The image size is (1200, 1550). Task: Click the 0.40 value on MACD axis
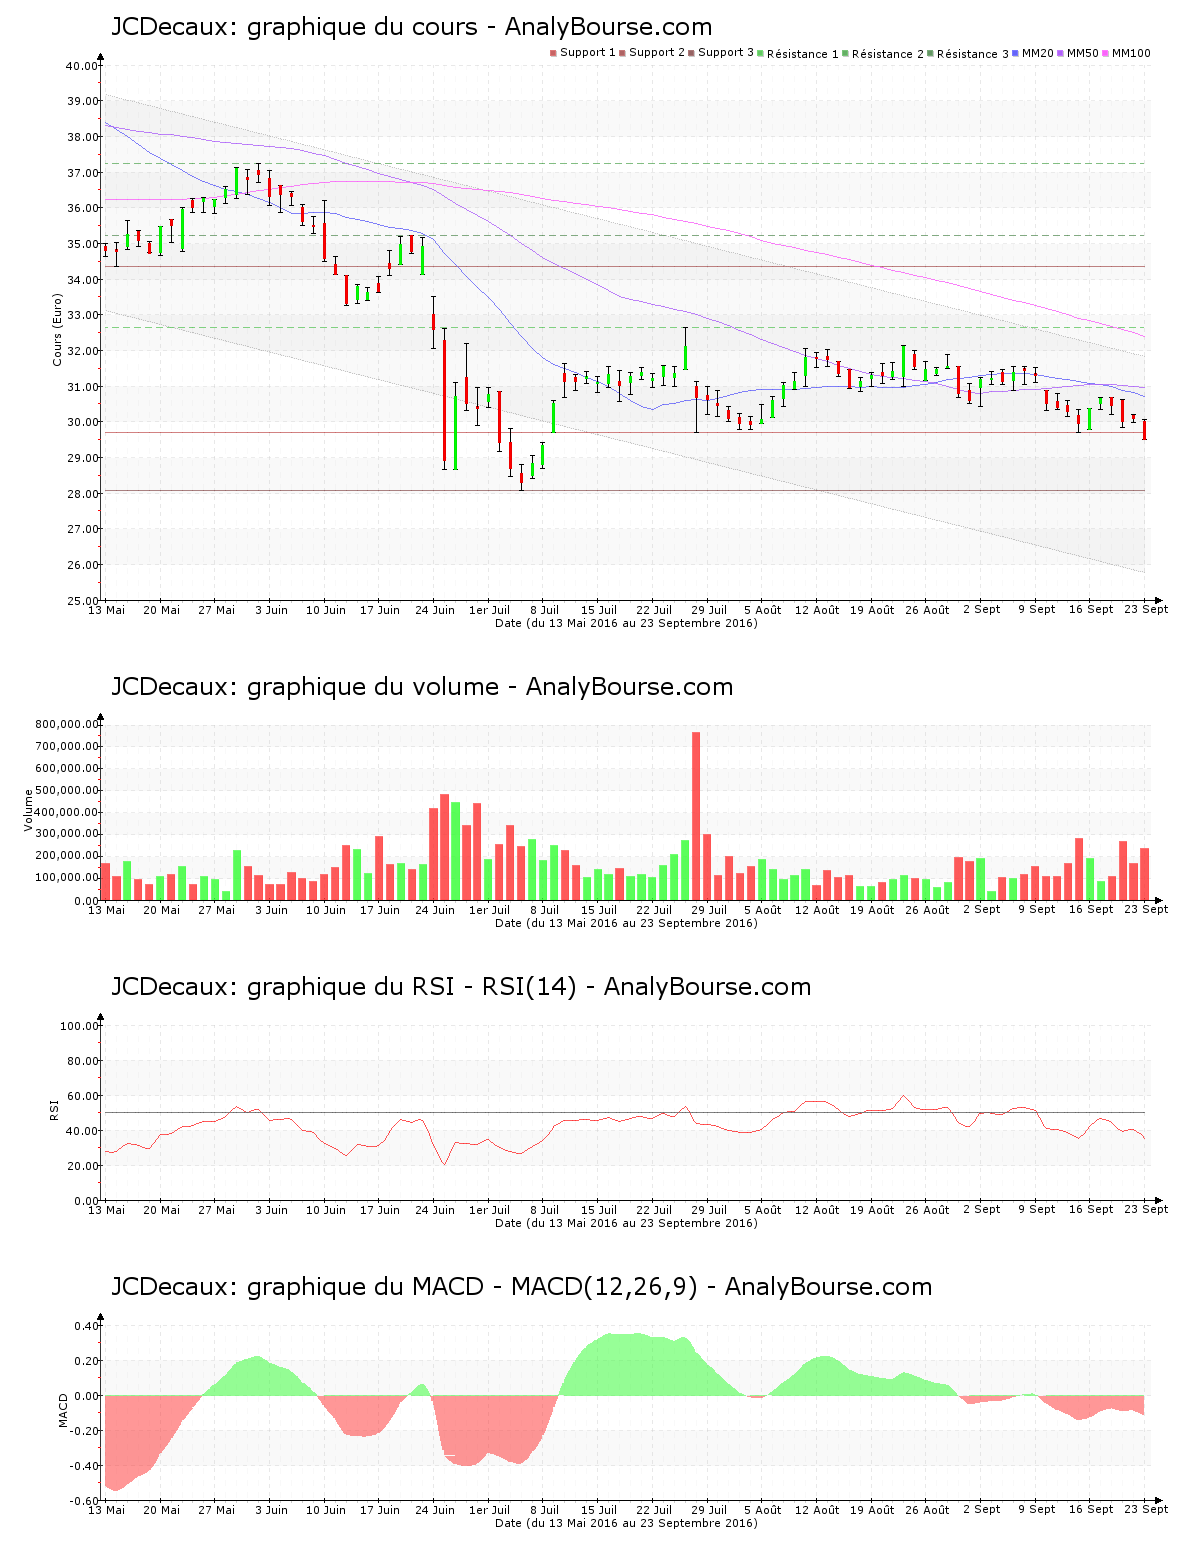click(x=88, y=1326)
